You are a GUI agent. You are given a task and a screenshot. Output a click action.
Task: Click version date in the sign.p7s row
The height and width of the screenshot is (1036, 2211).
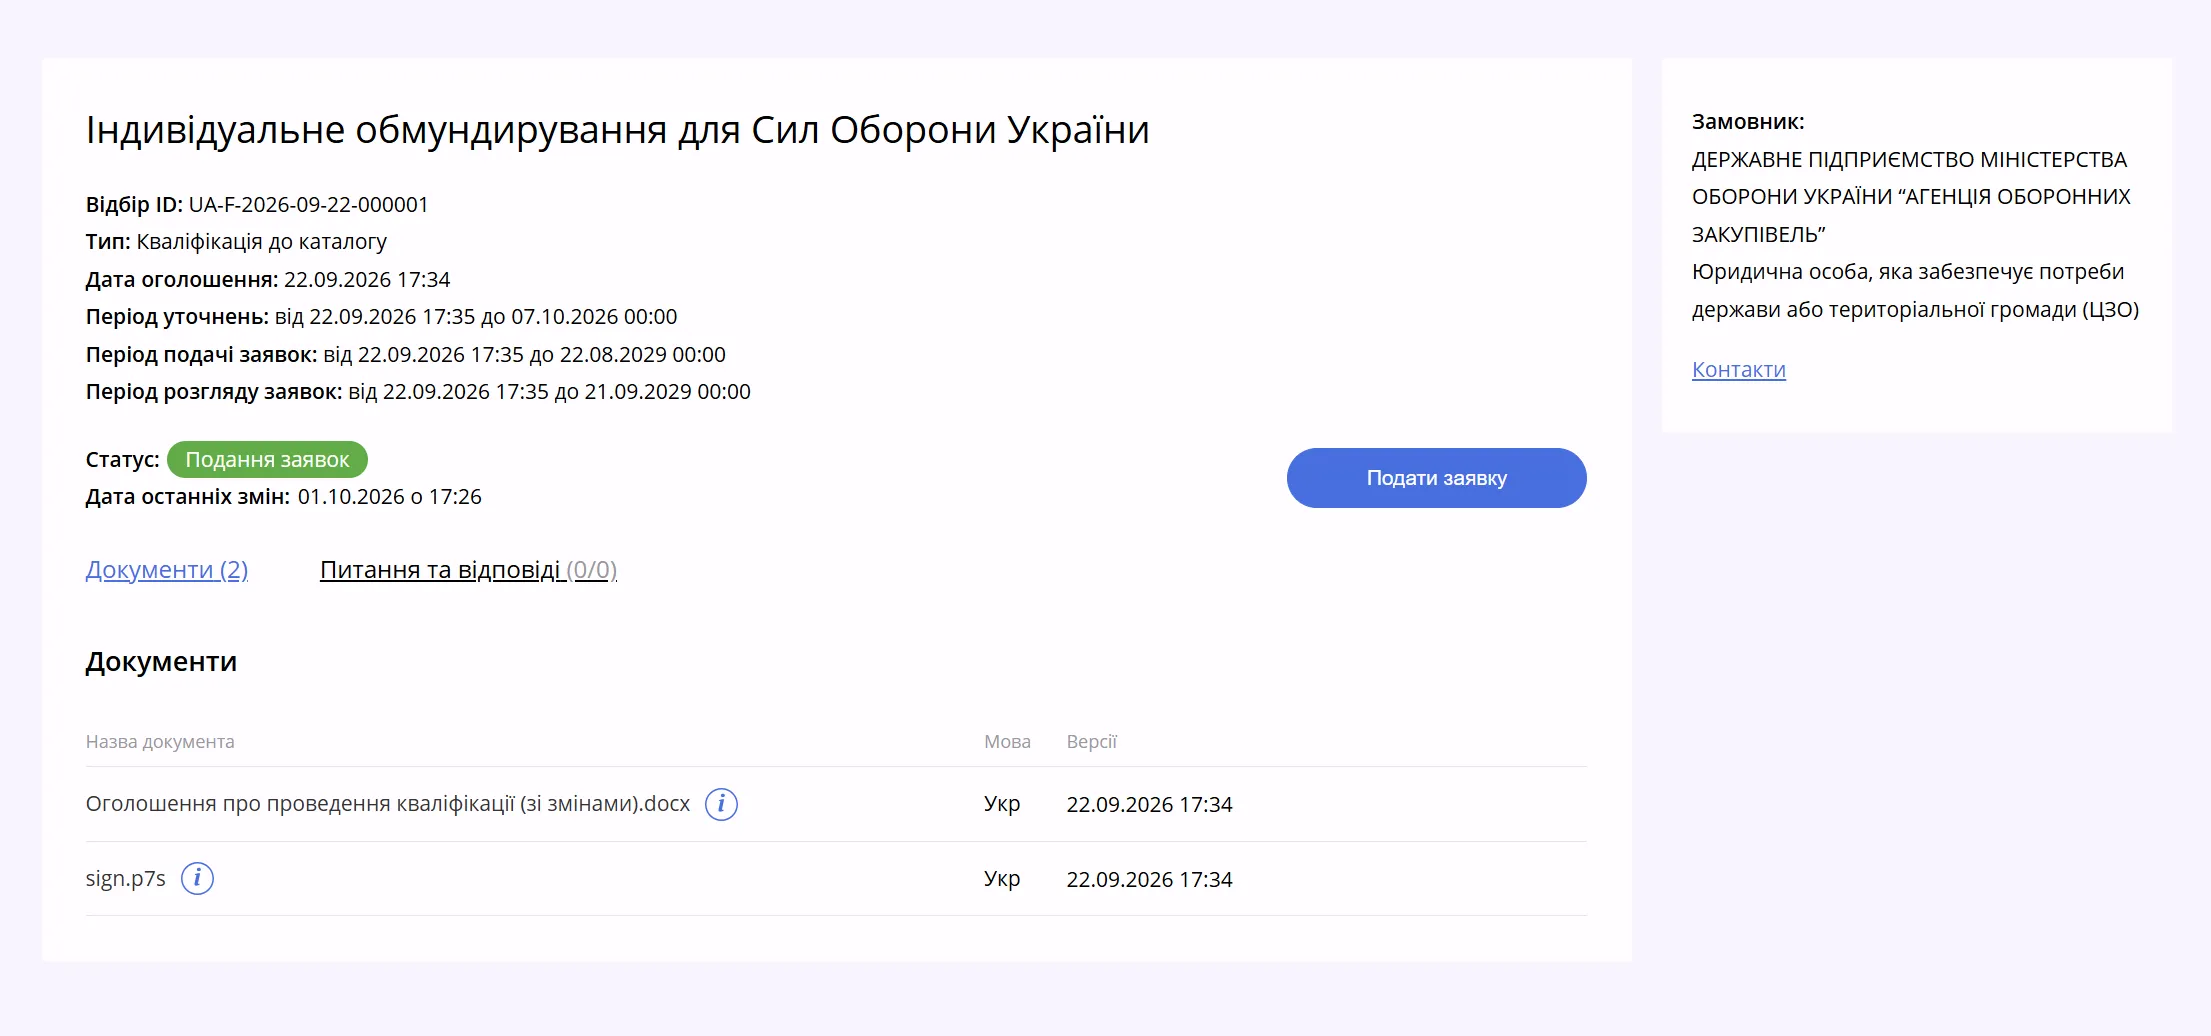click(x=1149, y=880)
